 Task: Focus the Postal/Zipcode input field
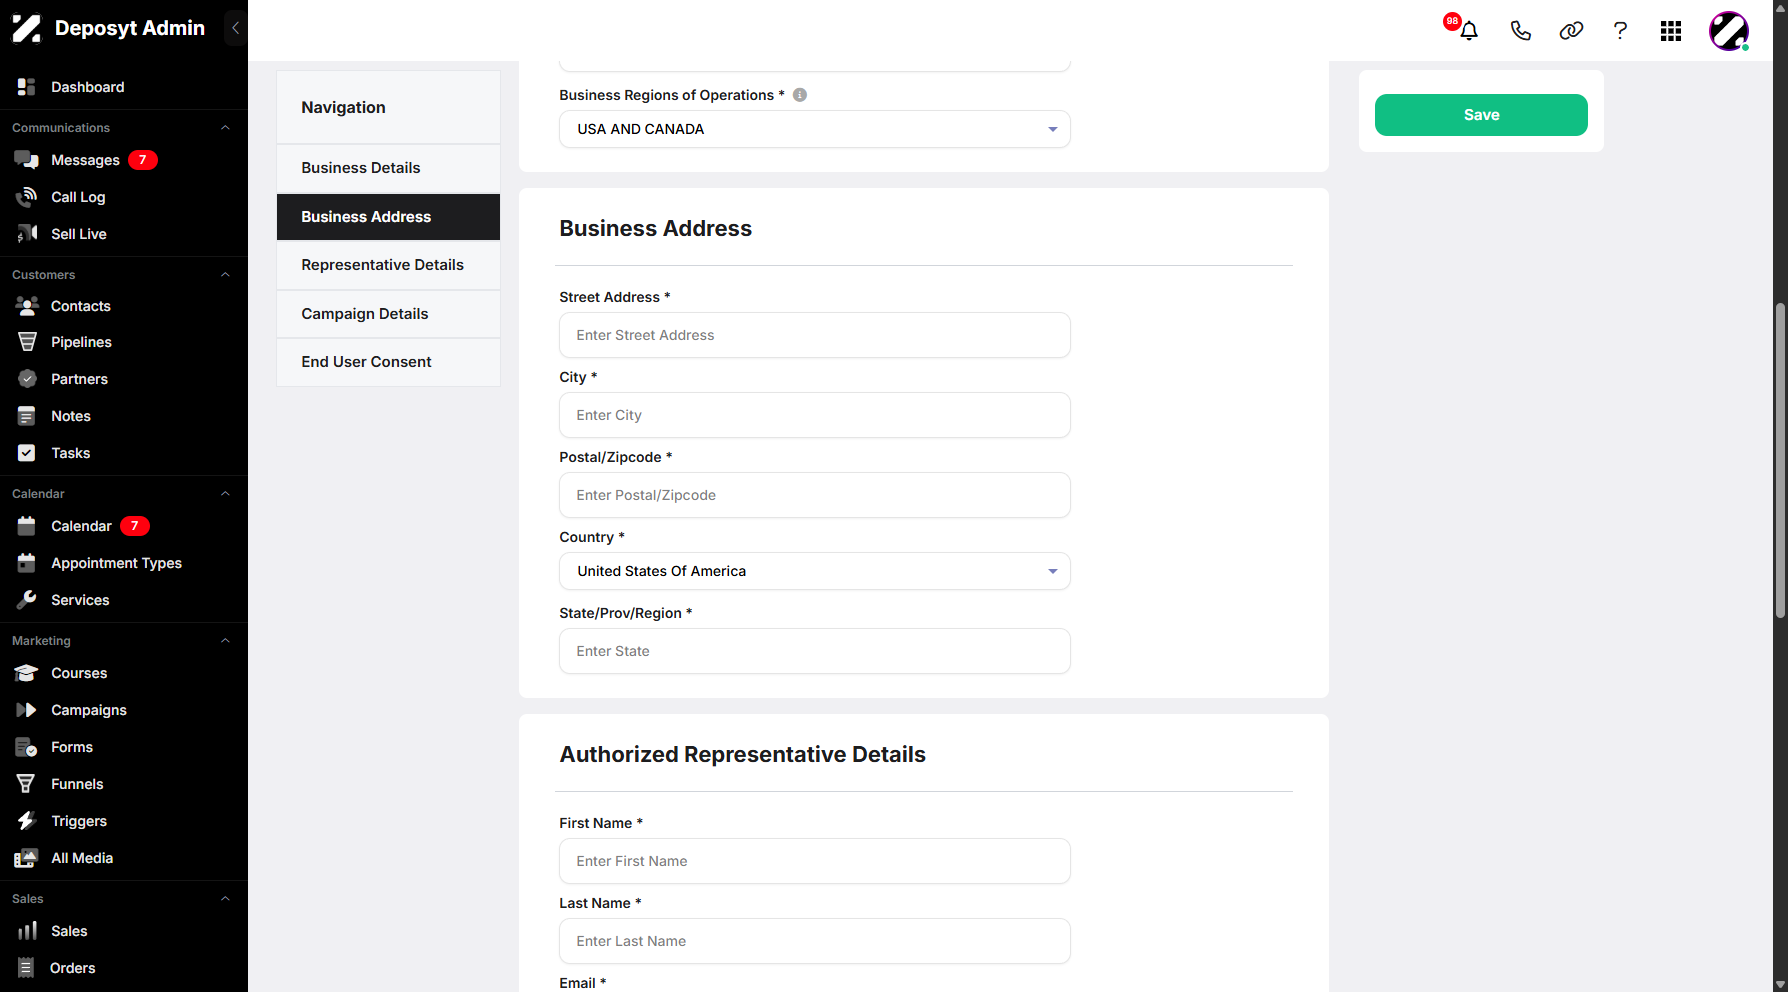click(x=815, y=495)
